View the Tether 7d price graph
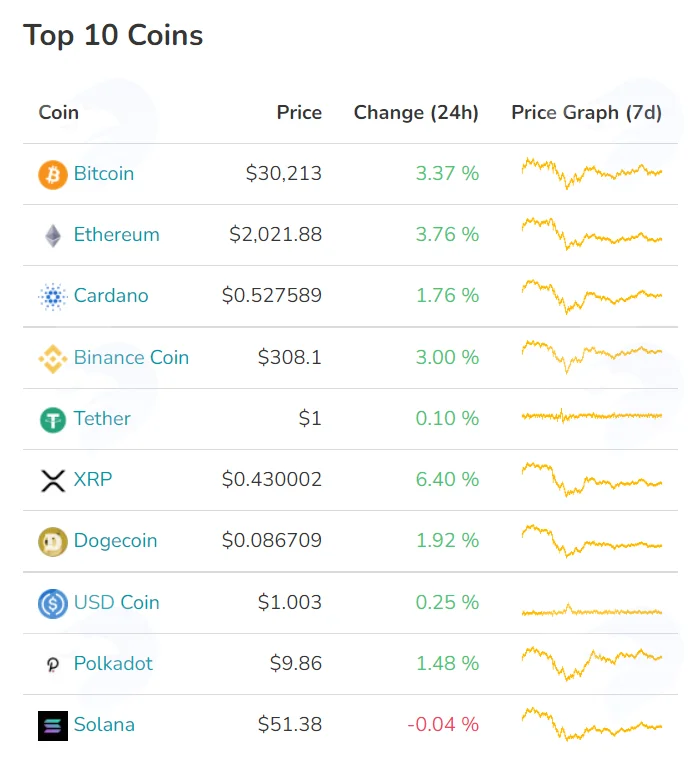 (x=591, y=416)
